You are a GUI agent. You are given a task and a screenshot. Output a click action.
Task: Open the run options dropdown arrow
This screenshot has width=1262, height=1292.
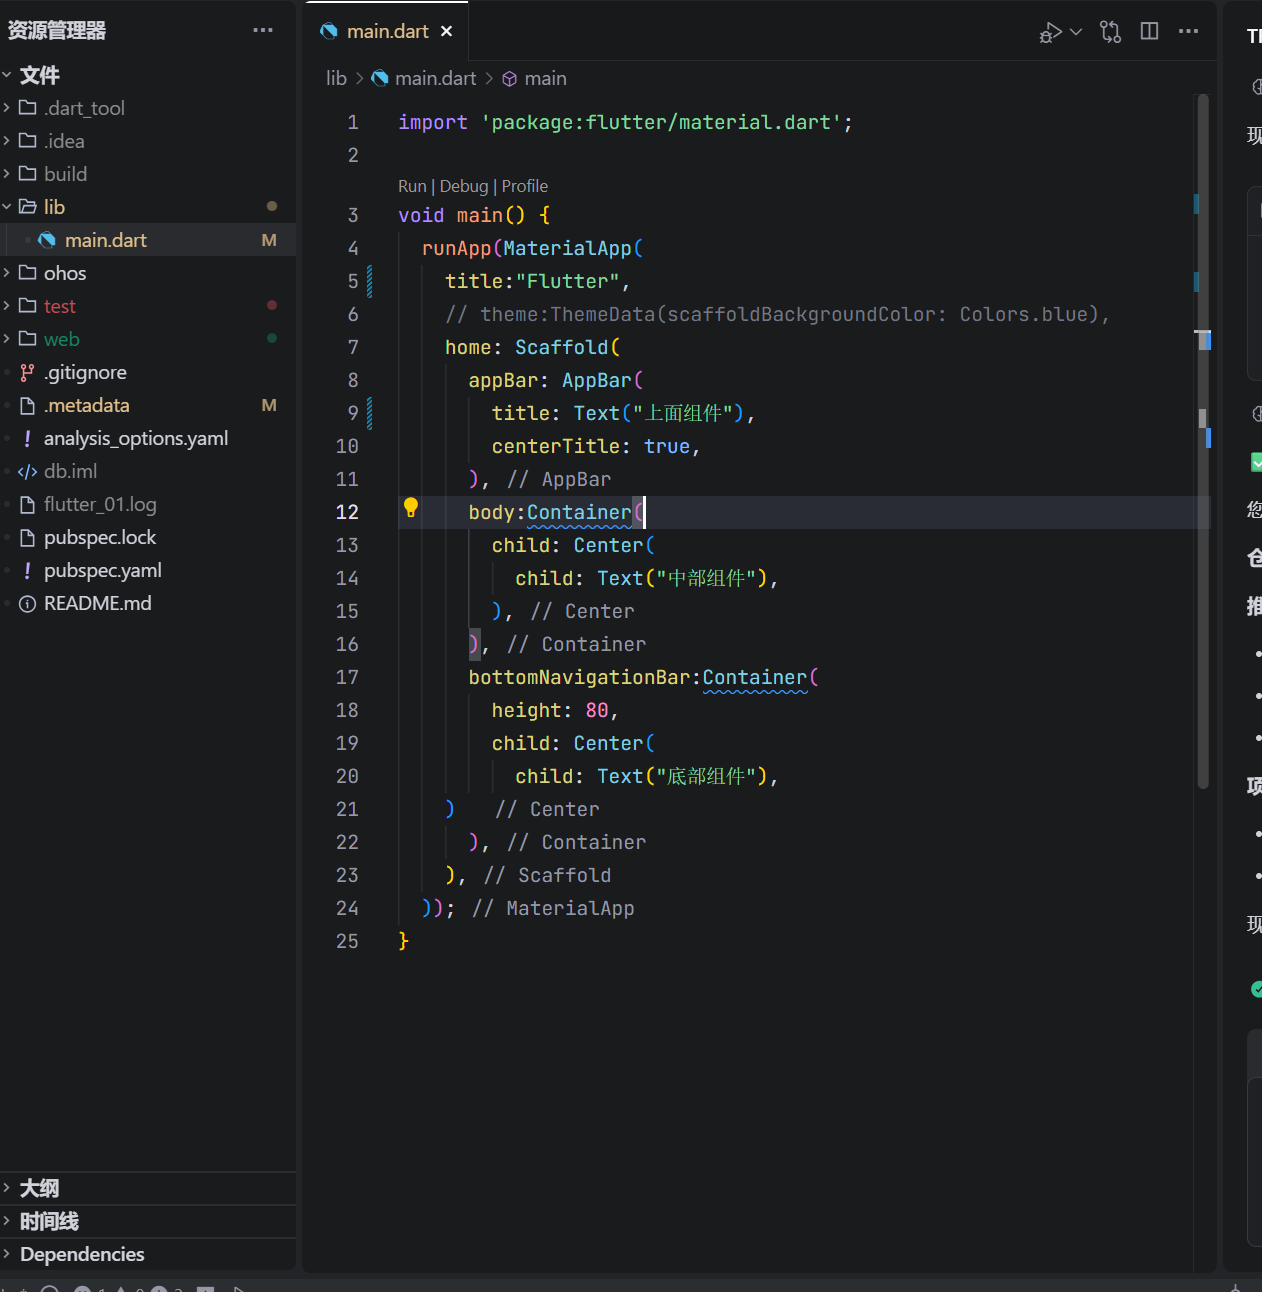(1076, 32)
